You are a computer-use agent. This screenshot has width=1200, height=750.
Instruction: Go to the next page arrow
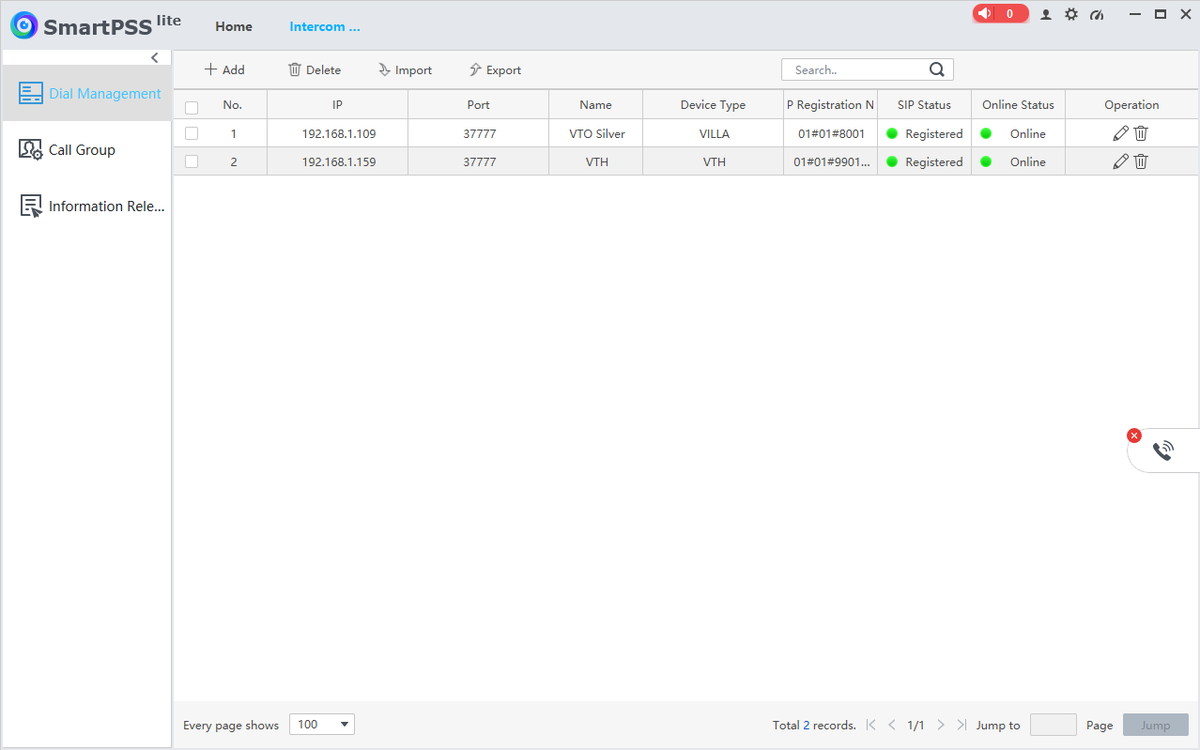point(940,725)
